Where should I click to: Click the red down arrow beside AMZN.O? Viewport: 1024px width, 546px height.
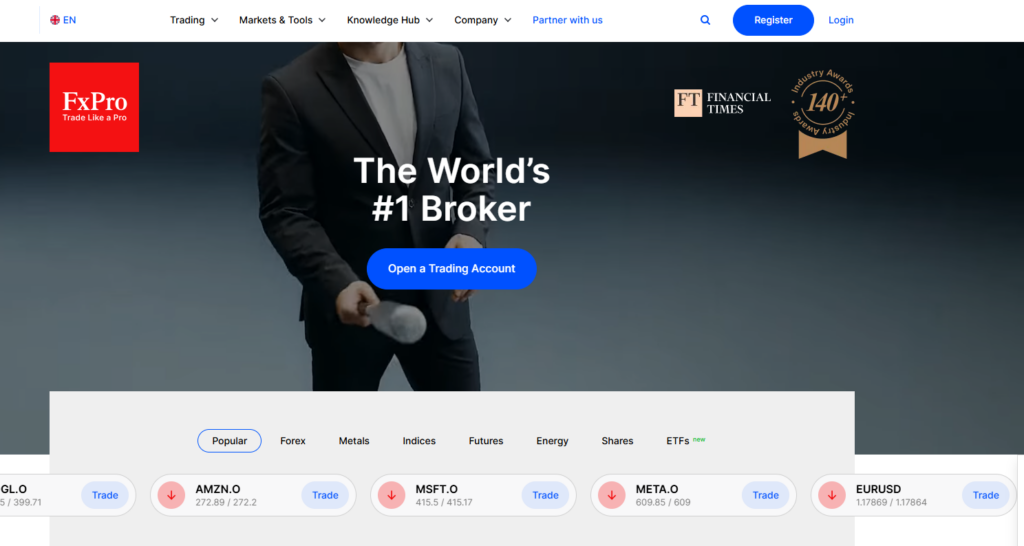(x=171, y=495)
